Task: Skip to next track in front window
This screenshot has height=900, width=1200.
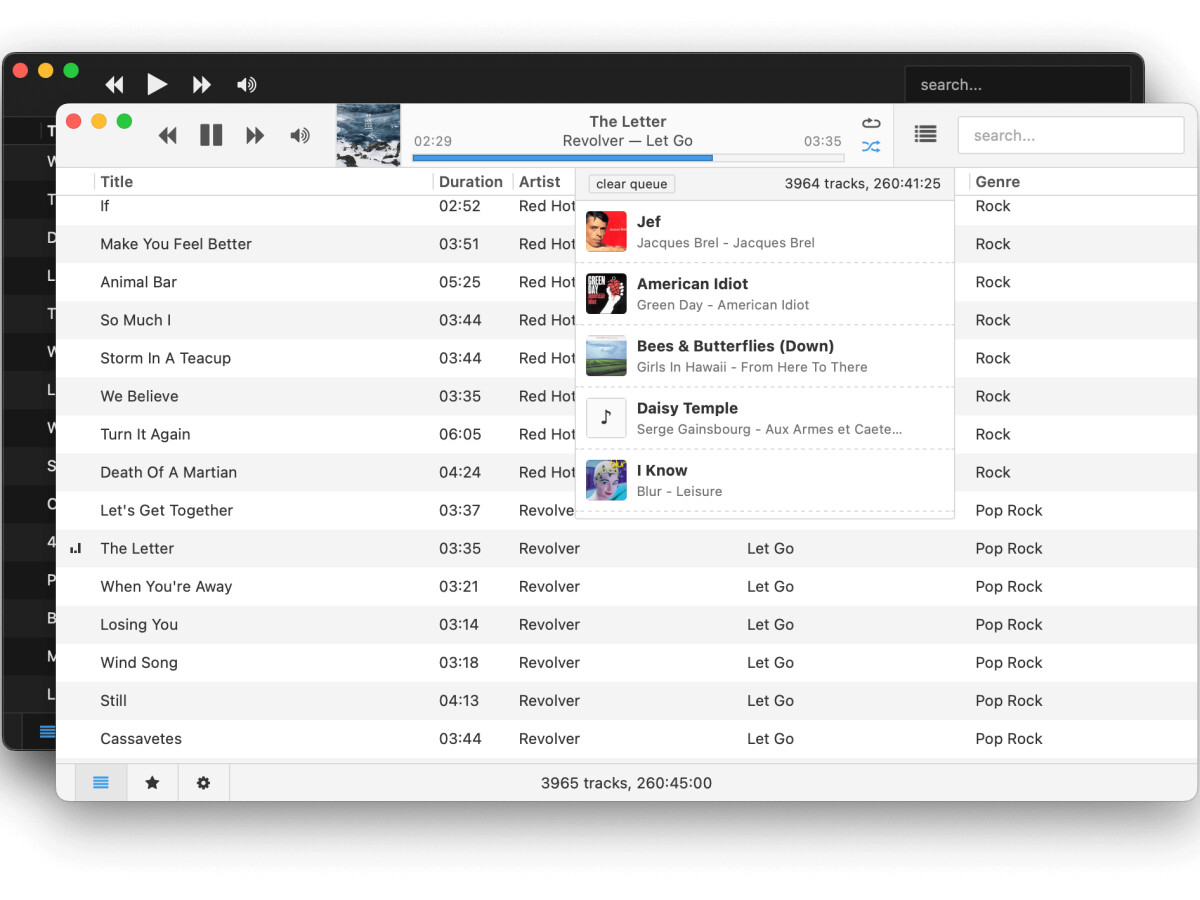Action: coord(255,135)
